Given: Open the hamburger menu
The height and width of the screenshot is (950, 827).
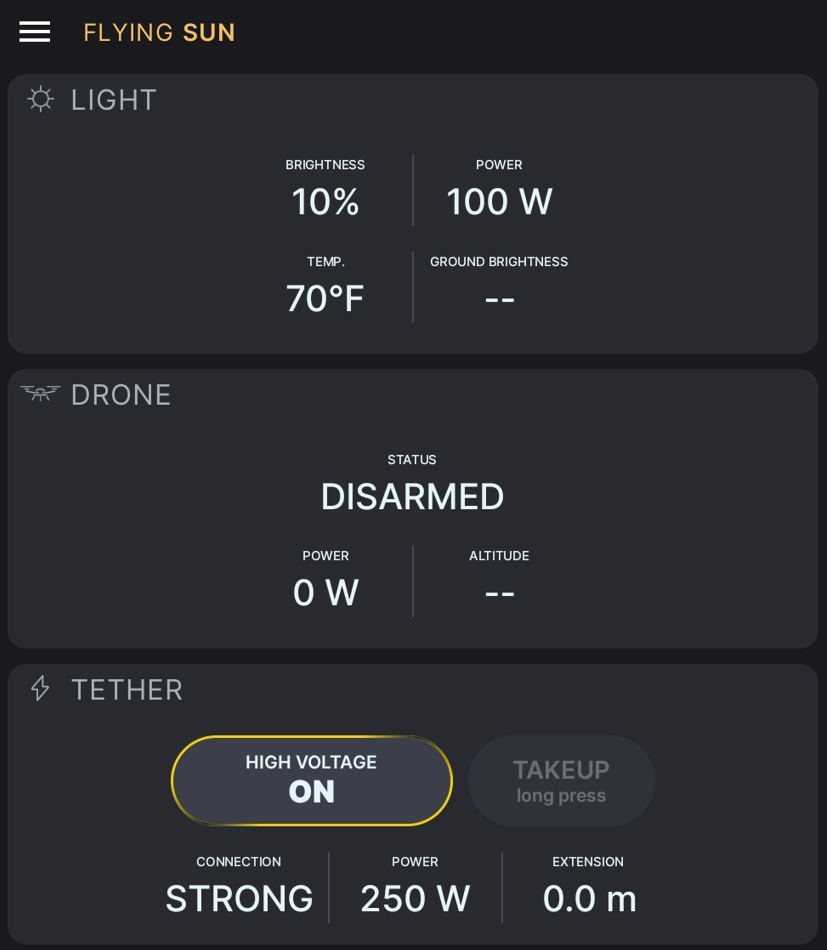Looking at the screenshot, I should click(x=34, y=32).
